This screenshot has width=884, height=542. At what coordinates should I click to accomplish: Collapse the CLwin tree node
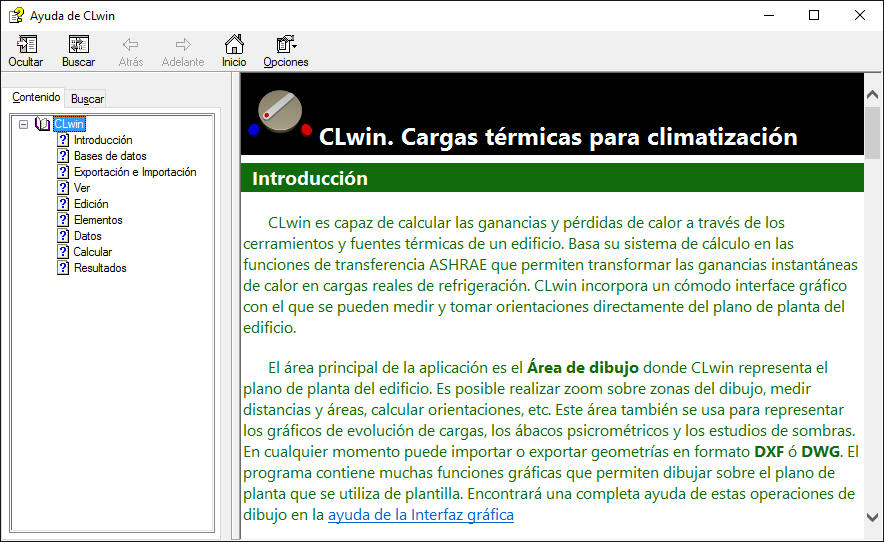23,124
